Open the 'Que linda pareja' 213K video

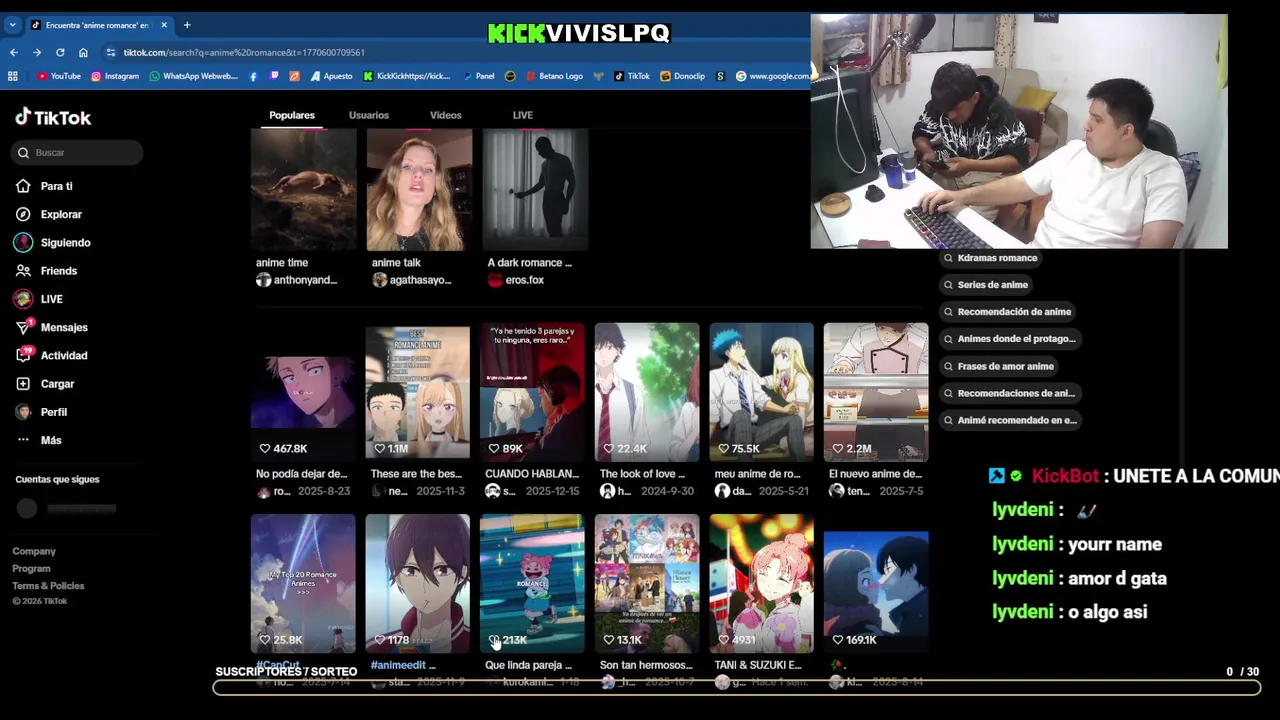coord(532,583)
